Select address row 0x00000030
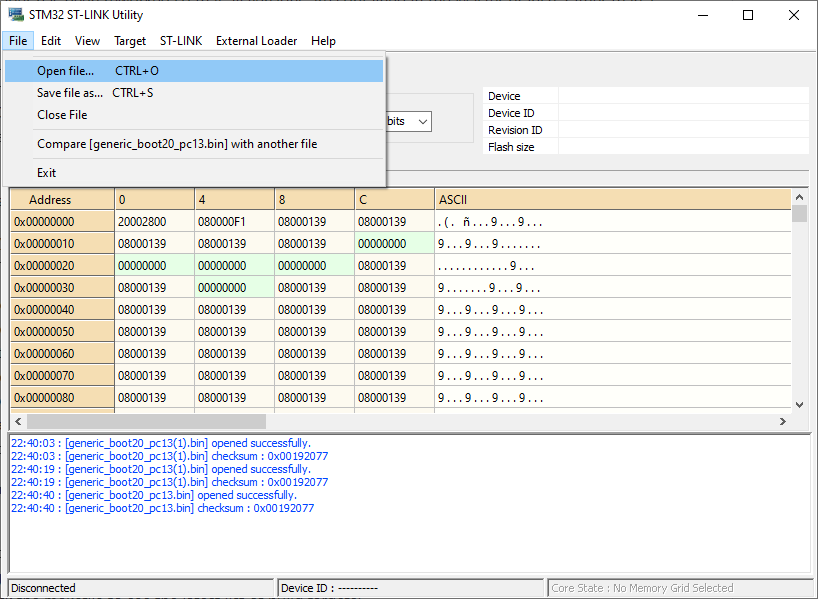 click(x=62, y=287)
